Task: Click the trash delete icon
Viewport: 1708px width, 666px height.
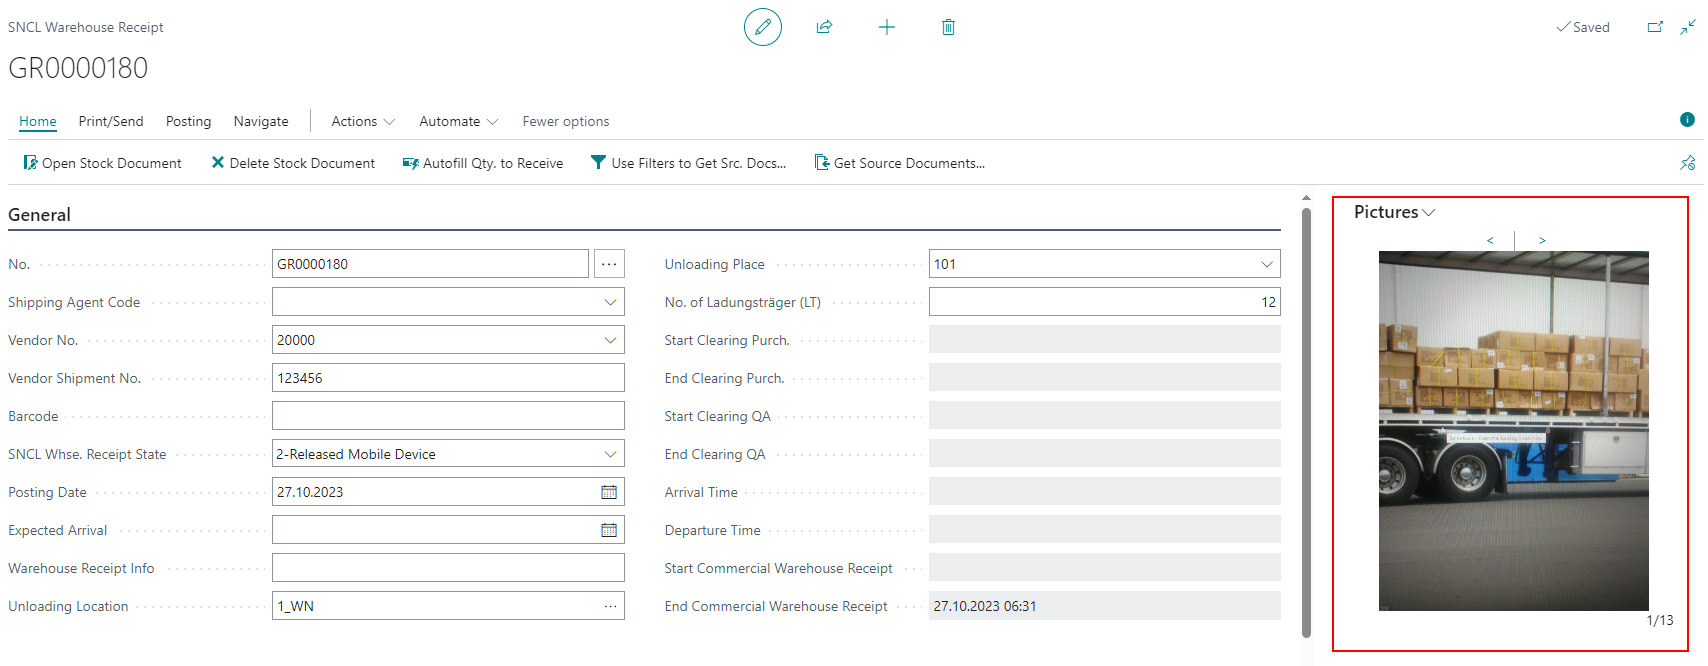Action: tap(948, 27)
